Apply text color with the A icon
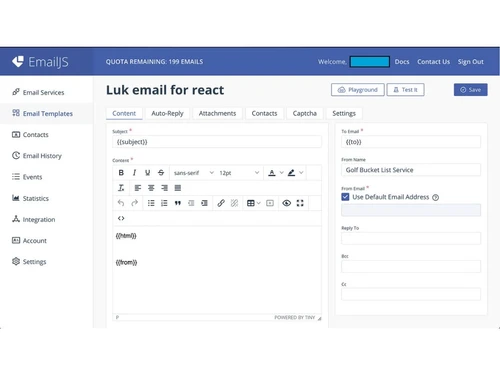500x375 pixels. 272,173
